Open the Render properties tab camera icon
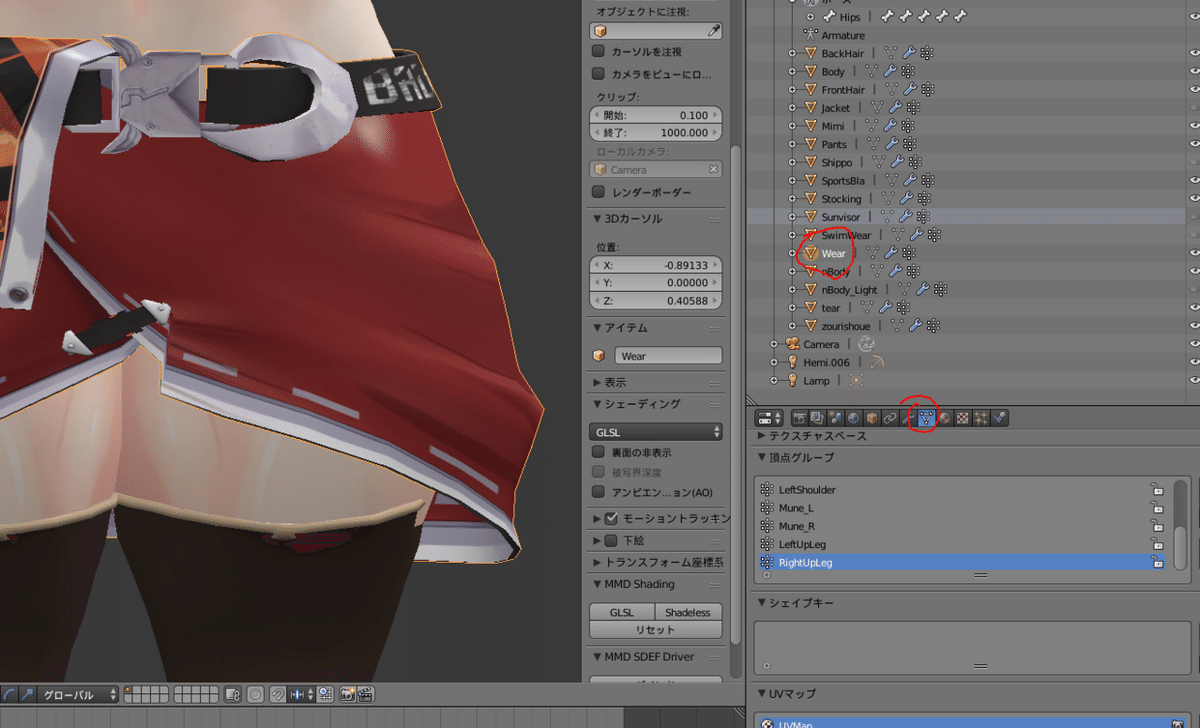The height and width of the screenshot is (728, 1200). (x=799, y=418)
